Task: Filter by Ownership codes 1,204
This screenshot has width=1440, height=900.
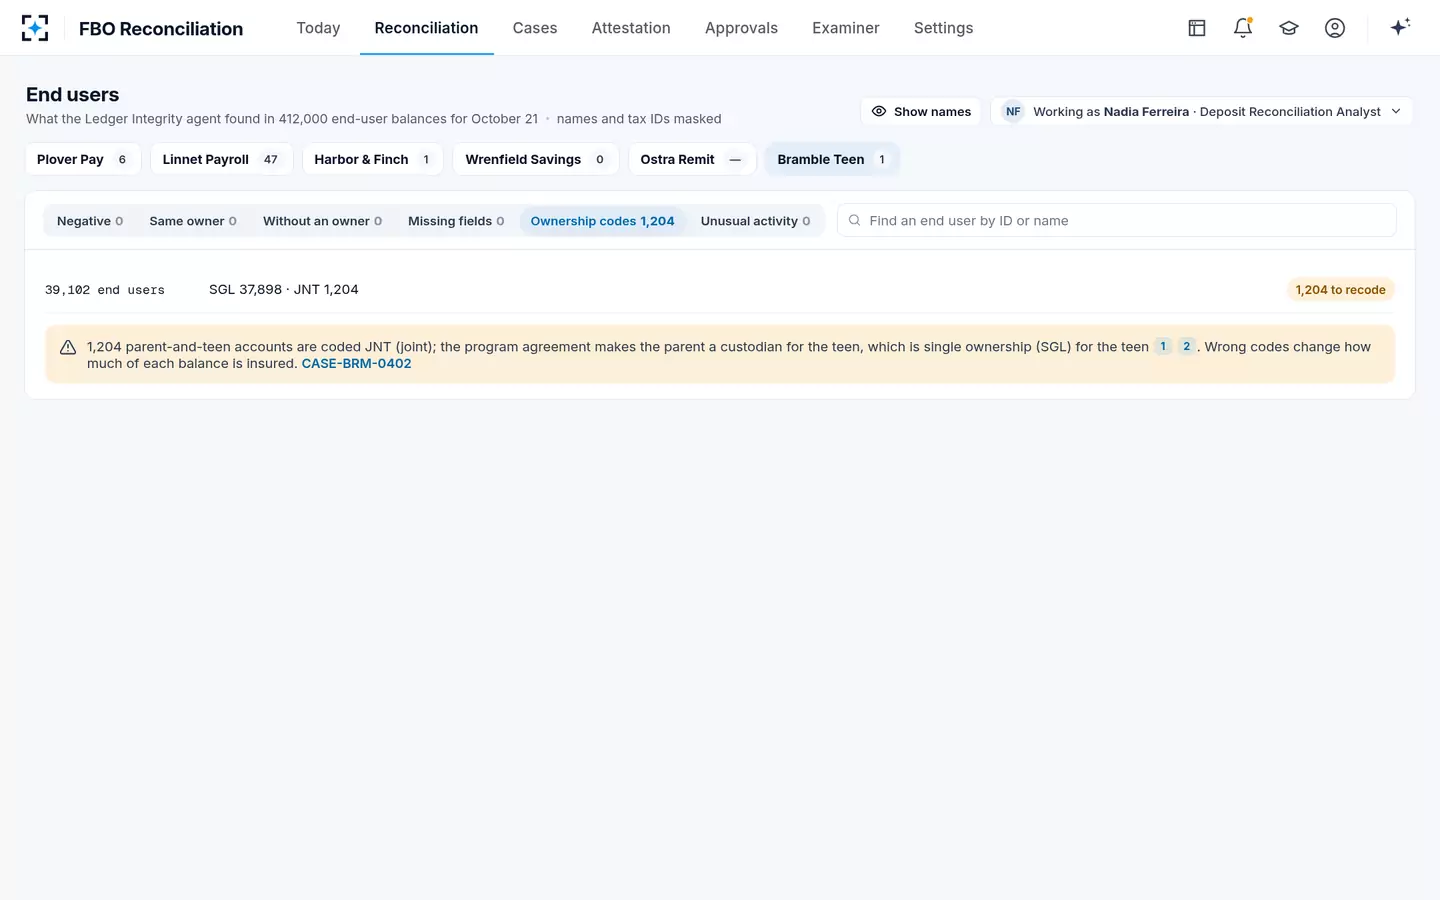Action: click(x=602, y=221)
